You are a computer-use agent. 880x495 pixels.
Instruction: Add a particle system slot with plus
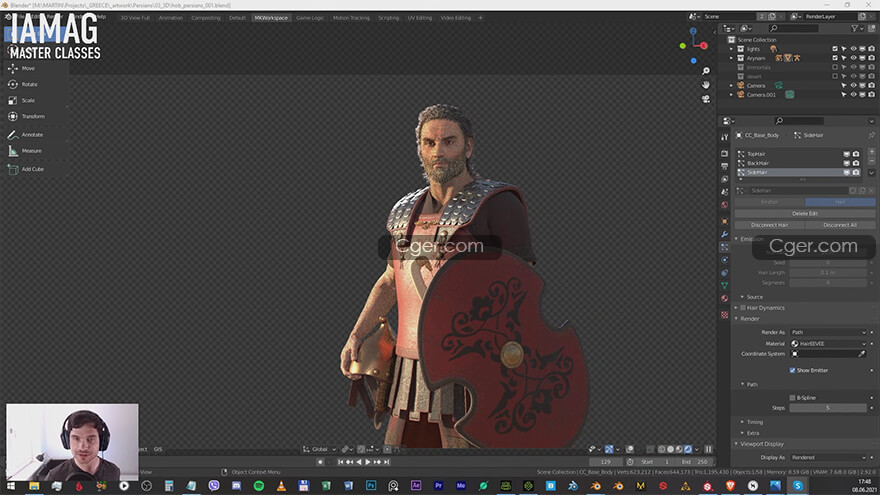pos(872,152)
